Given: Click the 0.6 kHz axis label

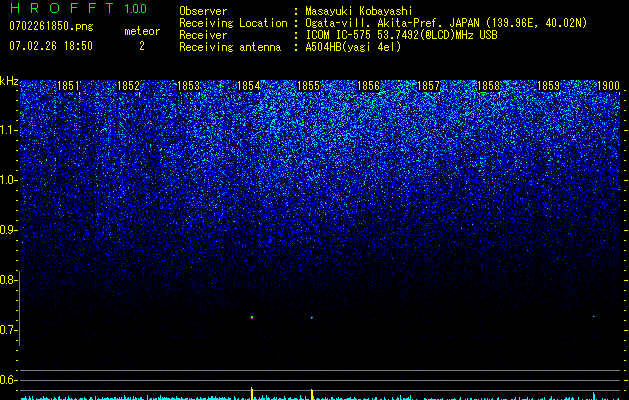Looking at the screenshot, I should pos(7,380).
